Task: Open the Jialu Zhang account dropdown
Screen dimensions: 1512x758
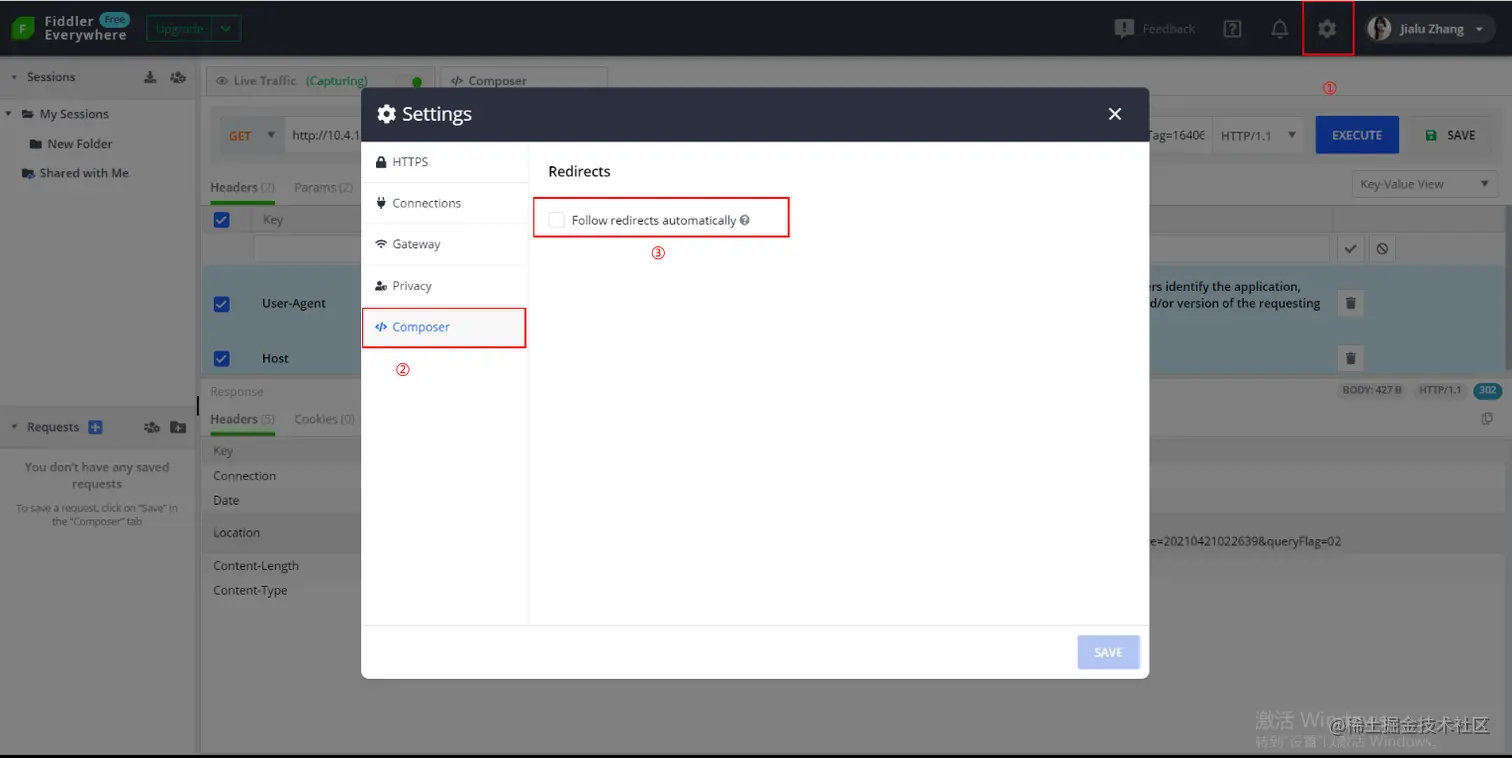Action: pos(1481,30)
